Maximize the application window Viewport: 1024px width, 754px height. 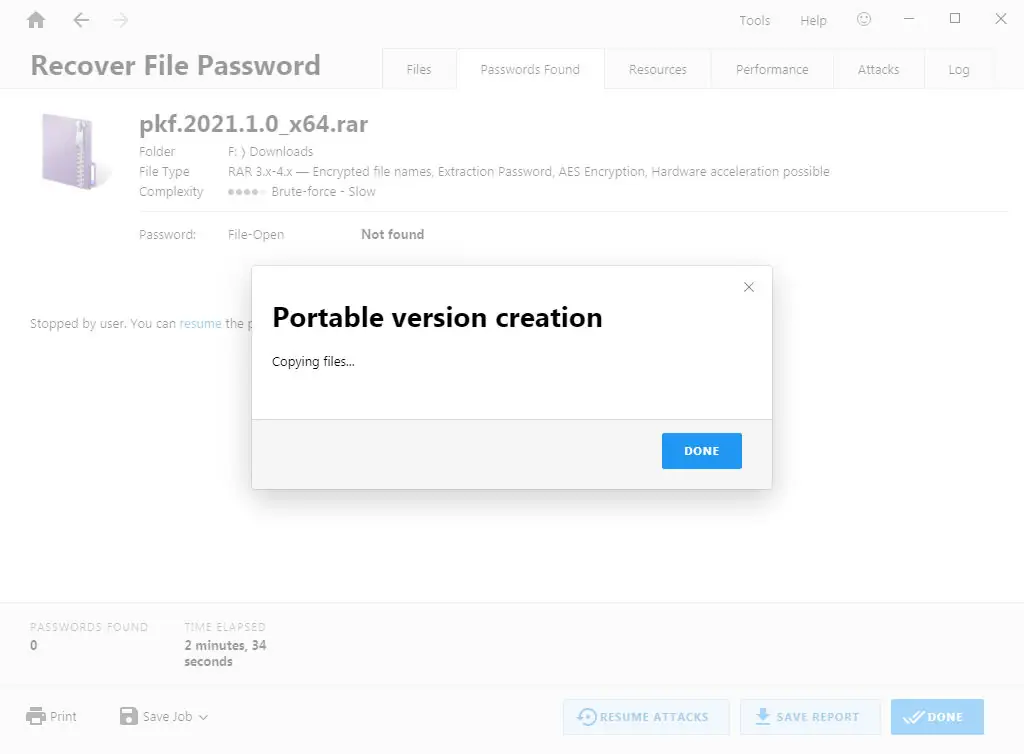(955, 19)
